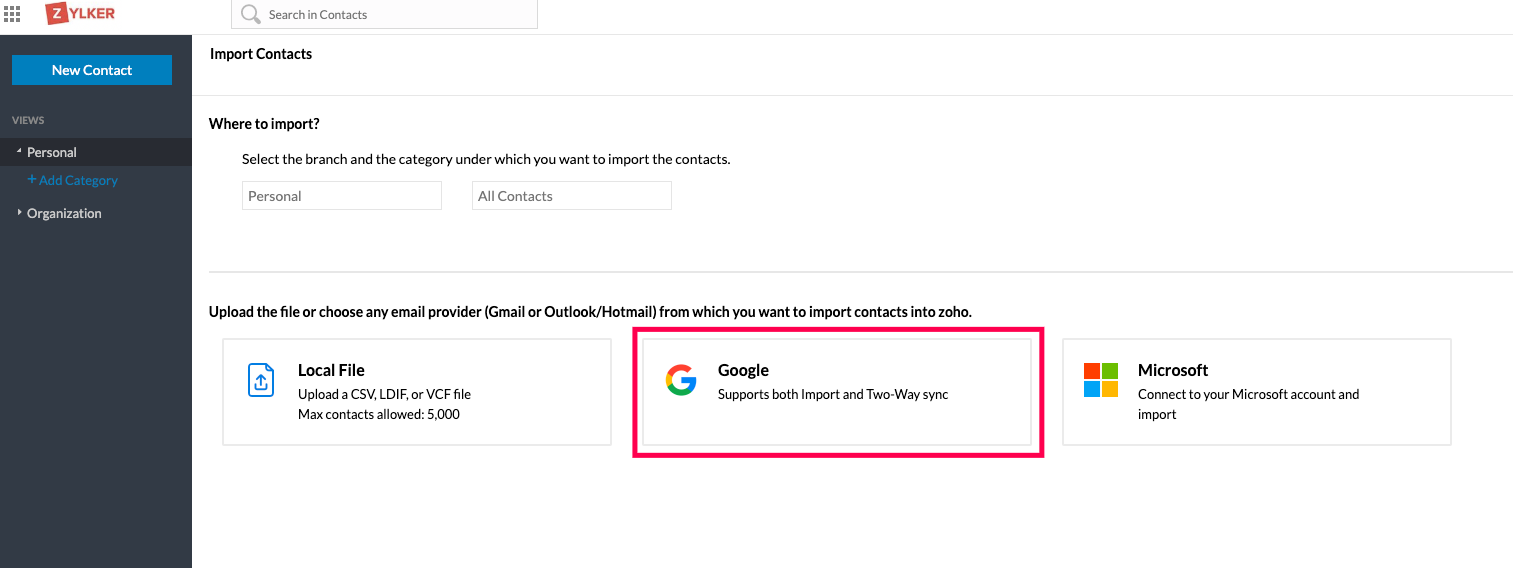Click the Local File upload icon
The image size is (1513, 568).
tap(260, 380)
